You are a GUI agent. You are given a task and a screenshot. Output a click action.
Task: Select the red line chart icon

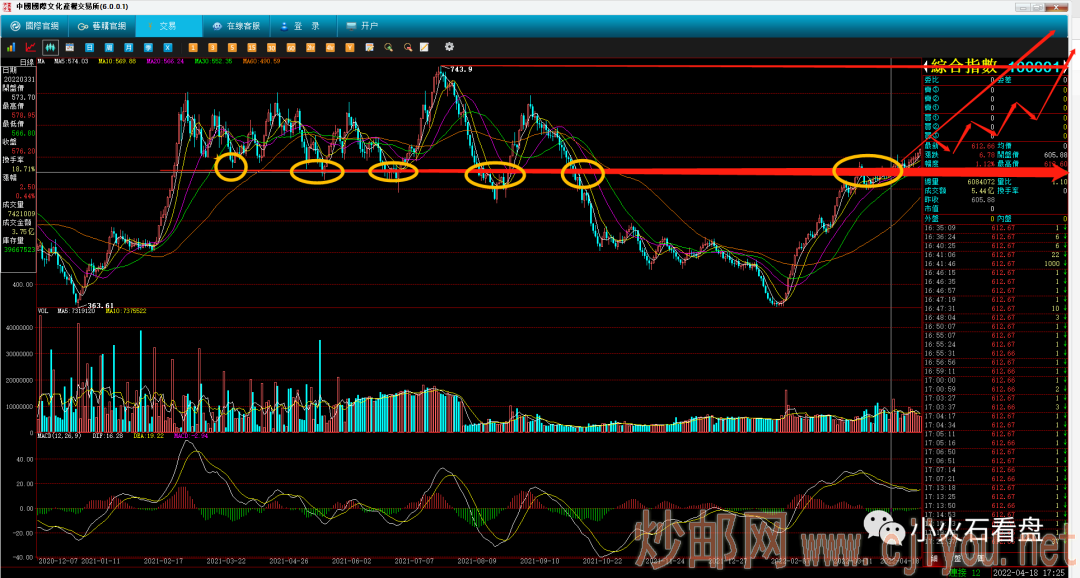pyautogui.click(x=30, y=47)
